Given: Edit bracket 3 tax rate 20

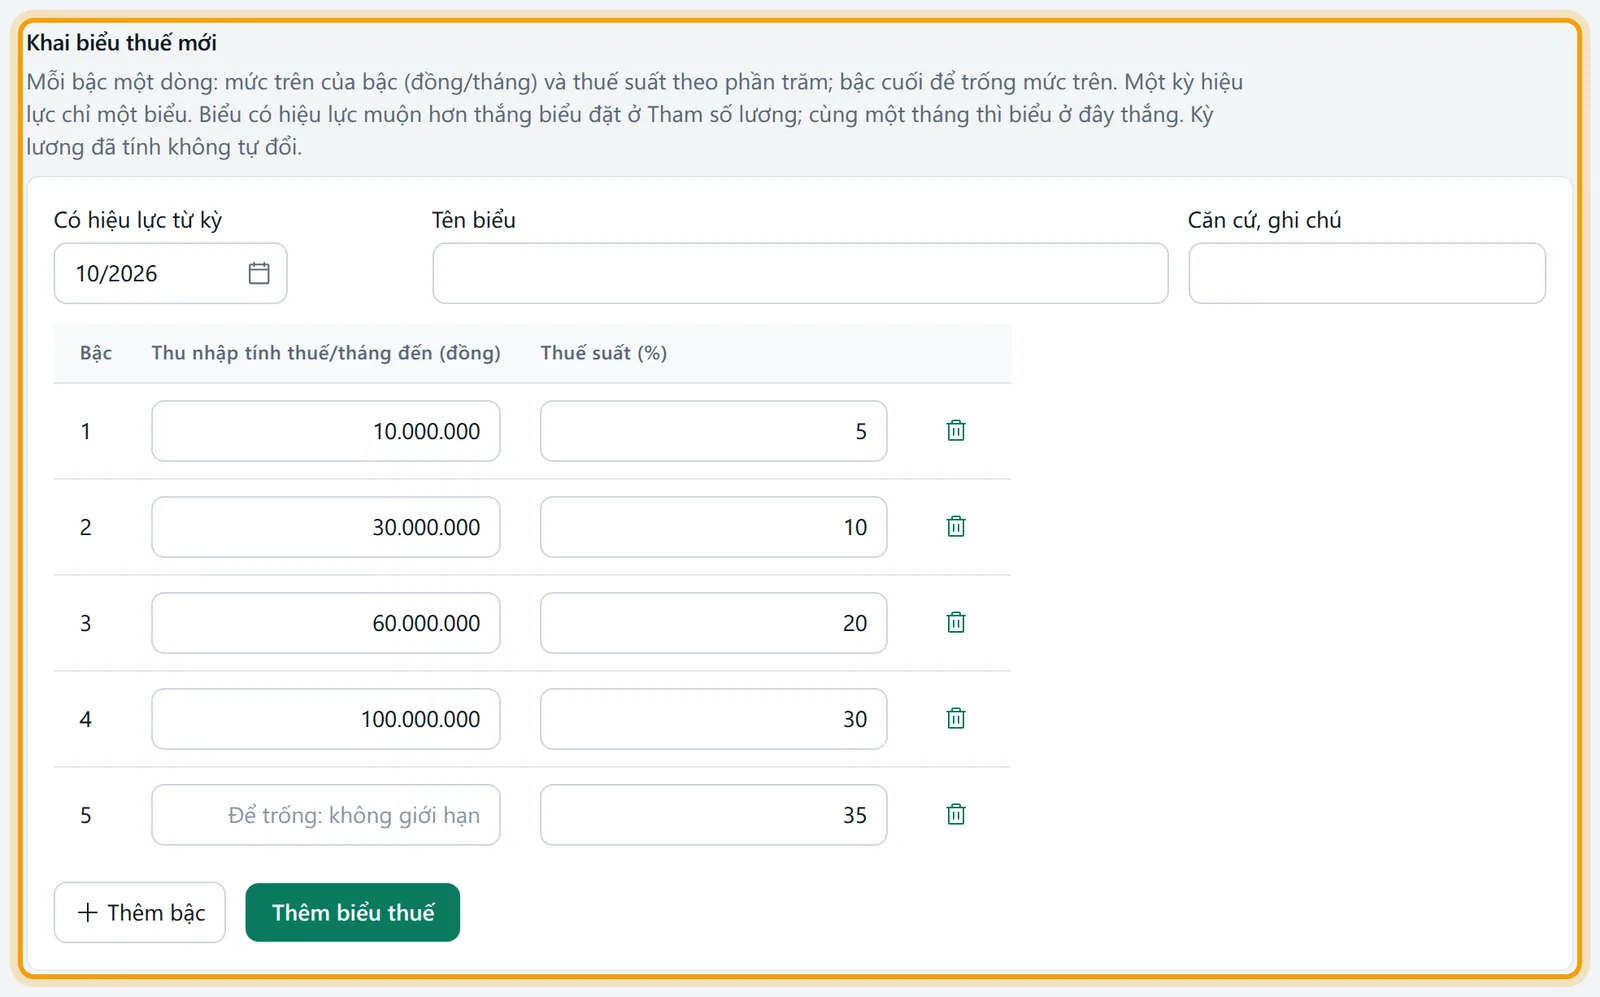Looking at the screenshot, I should coord(714,623).
